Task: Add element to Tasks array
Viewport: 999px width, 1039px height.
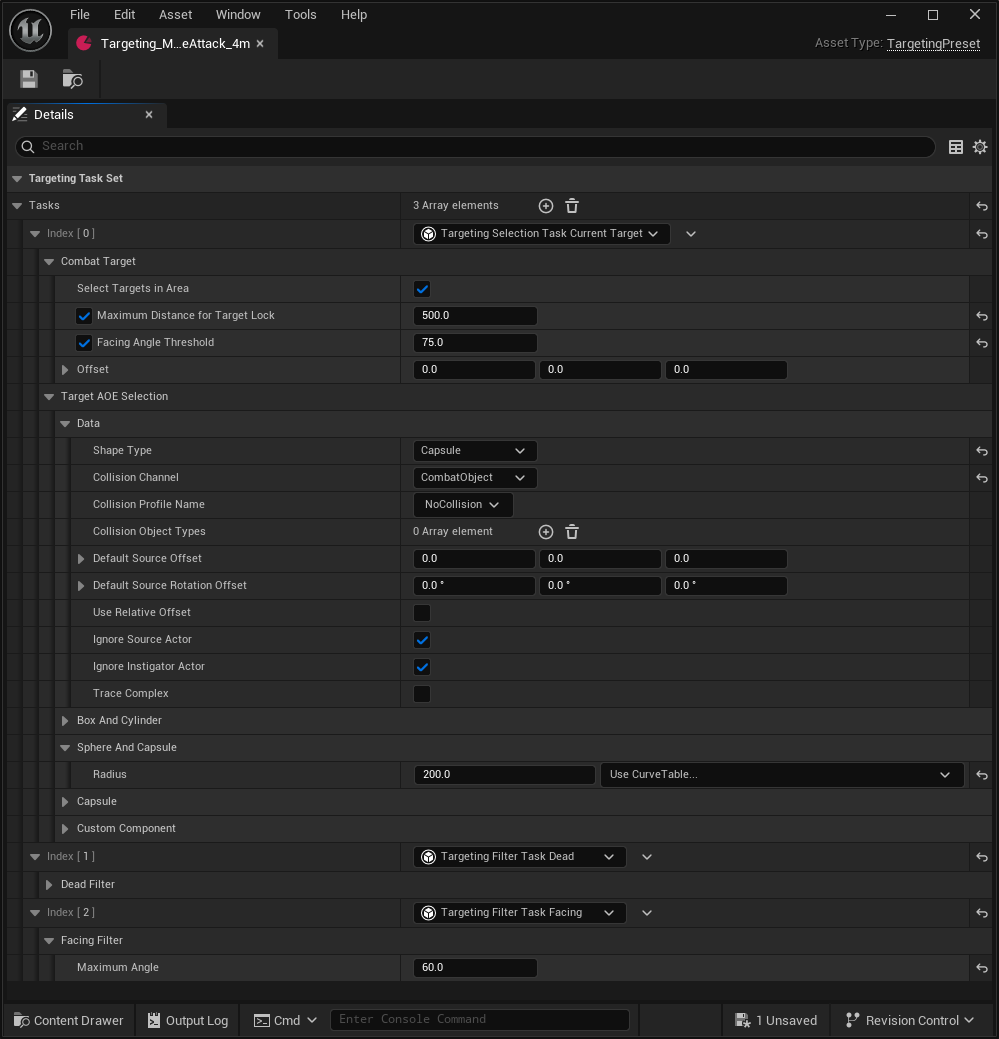Action: (546, 206)
